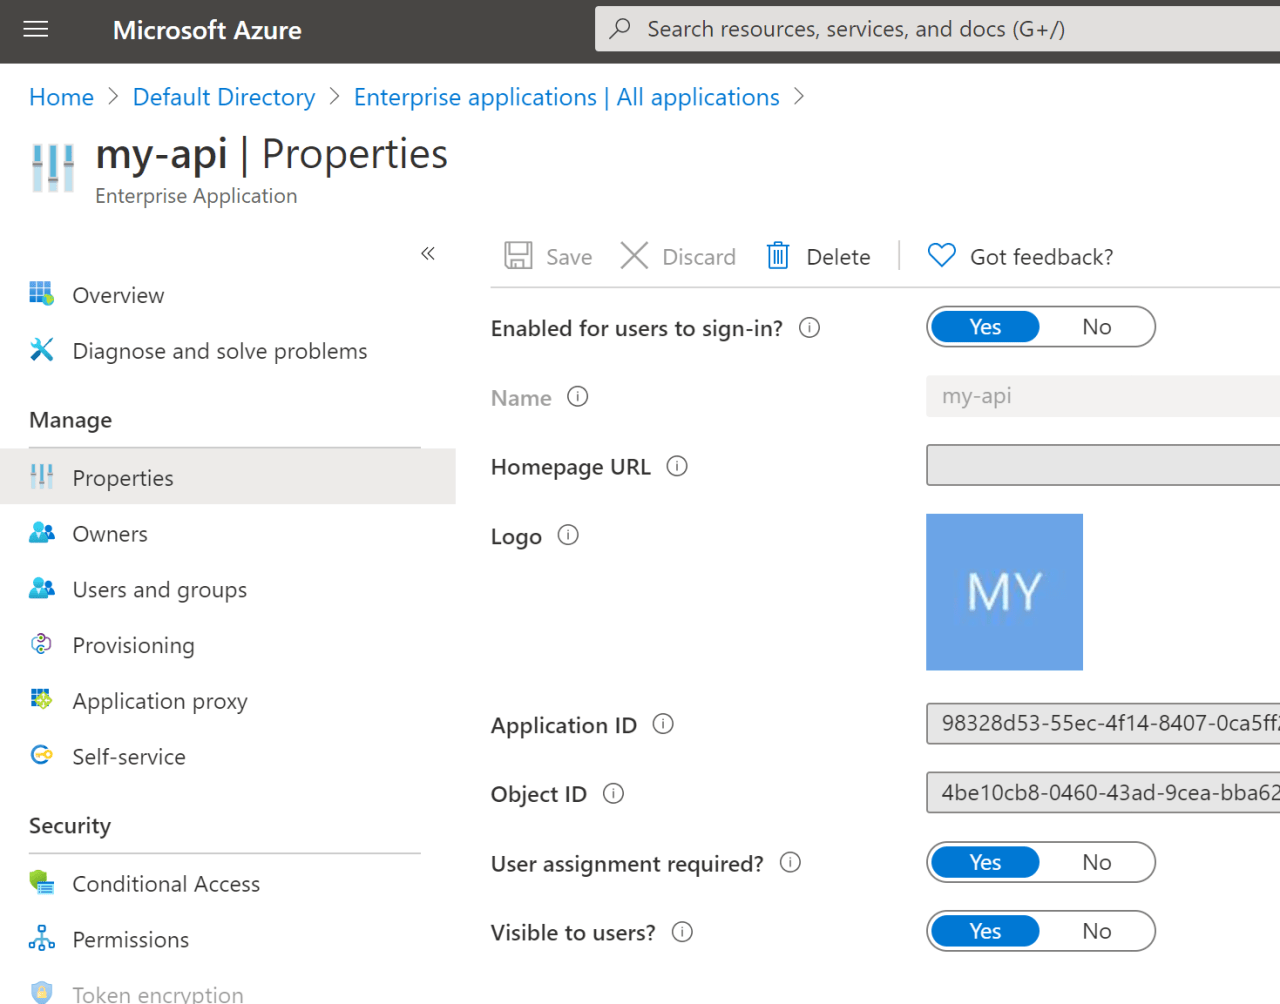
Task: Delete the my-api application
Action: [x=818, y=256]
